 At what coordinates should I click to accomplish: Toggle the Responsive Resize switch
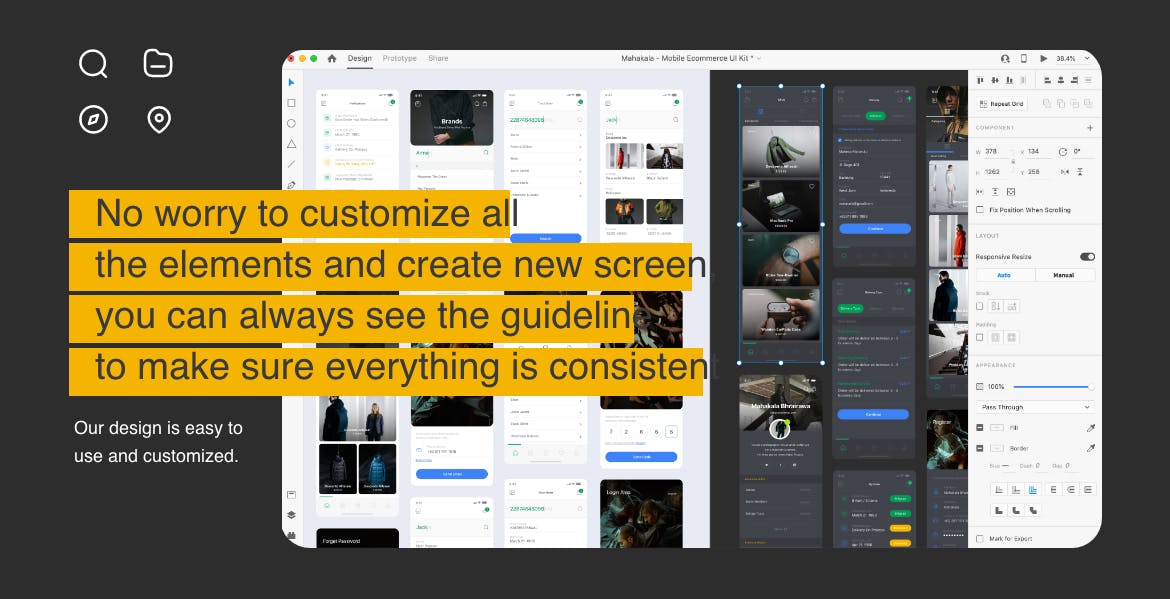click(x=1087, y=257)
